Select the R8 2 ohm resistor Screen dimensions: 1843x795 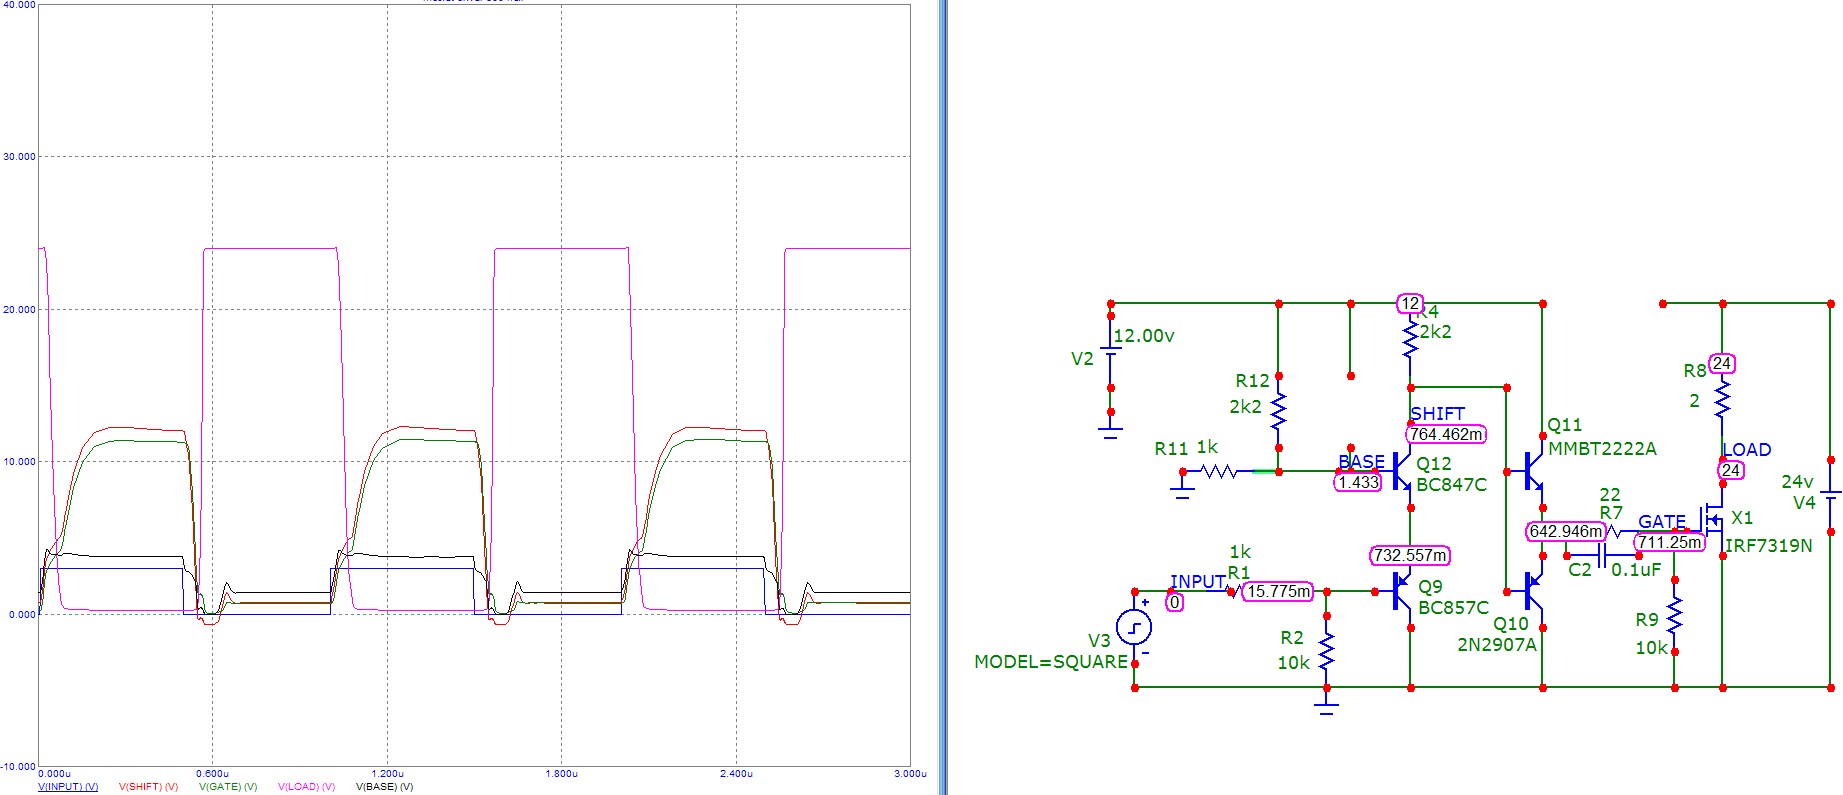(1722, 399)
